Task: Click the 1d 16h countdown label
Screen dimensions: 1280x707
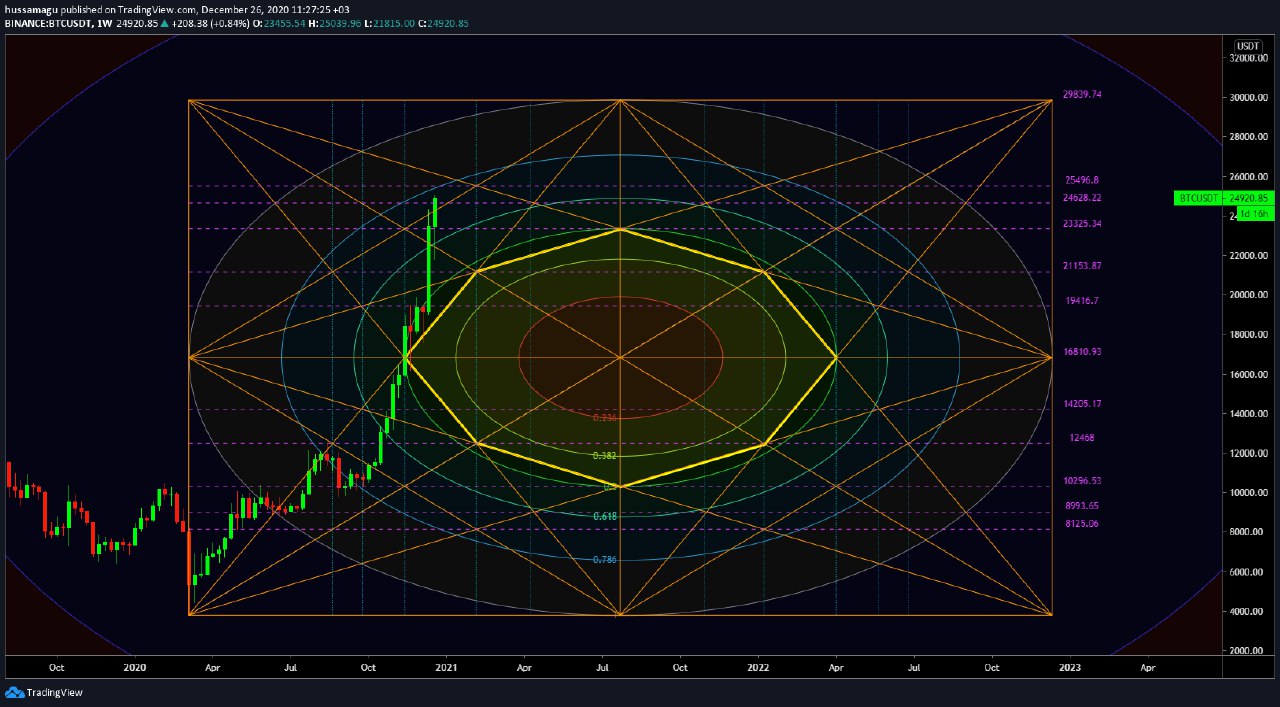Action: [1255, 214]
